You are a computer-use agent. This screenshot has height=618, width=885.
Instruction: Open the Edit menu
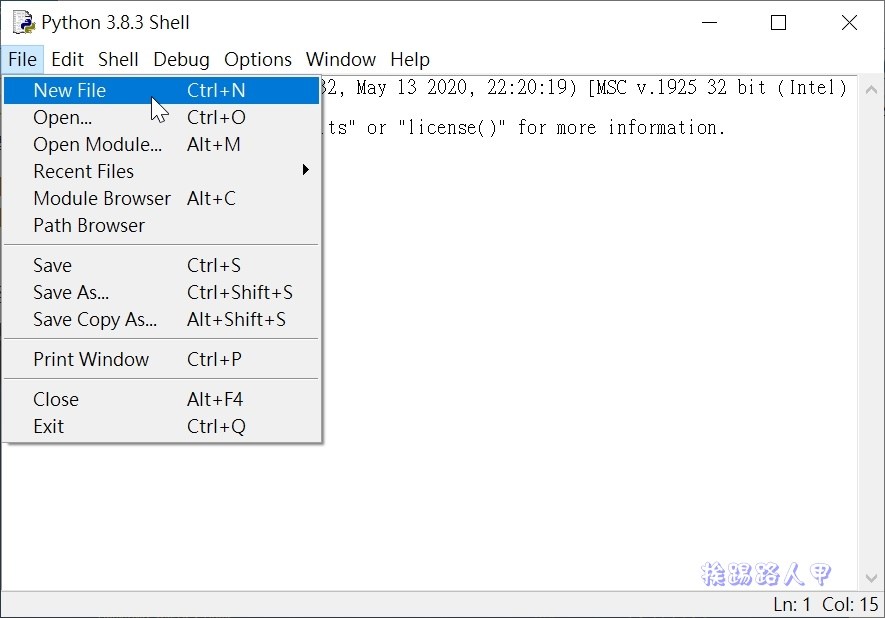point(67,59)
